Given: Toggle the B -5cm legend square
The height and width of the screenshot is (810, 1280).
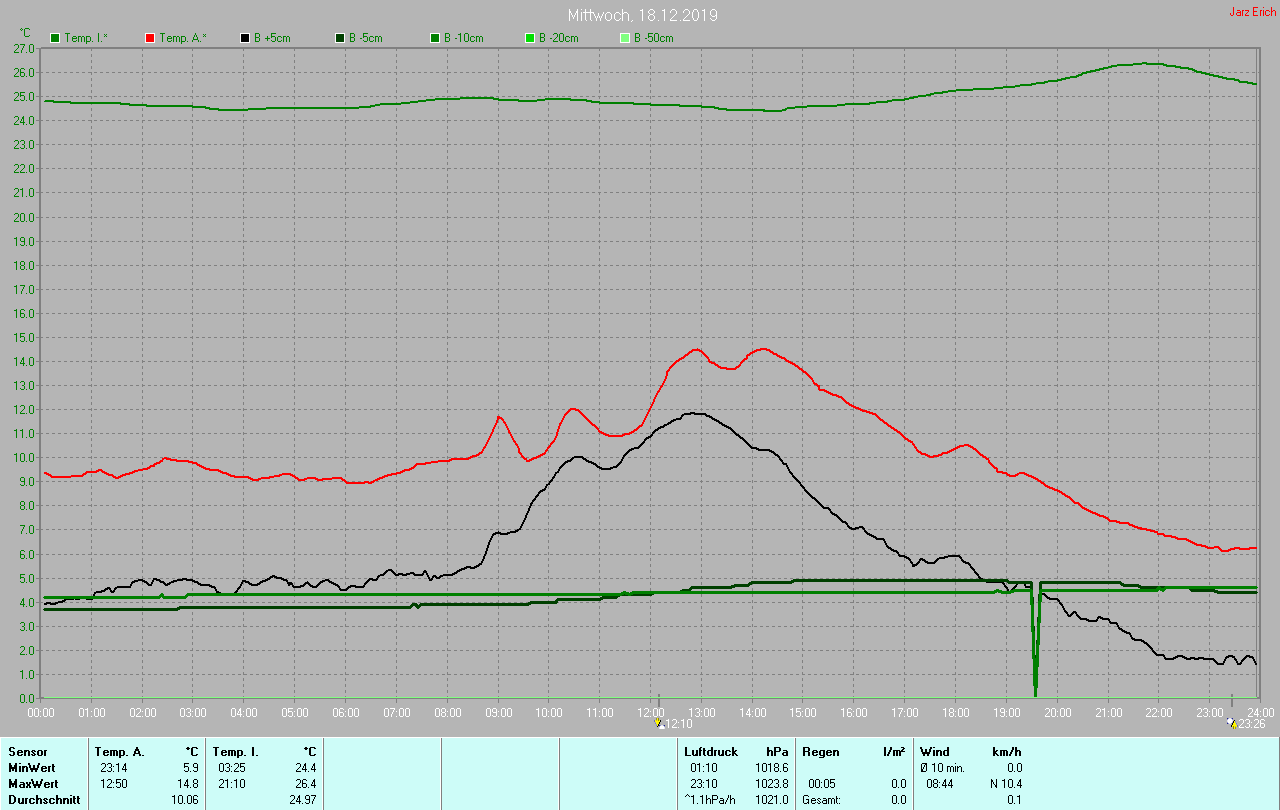Looking at the screenshot, I should click(340, 38).
